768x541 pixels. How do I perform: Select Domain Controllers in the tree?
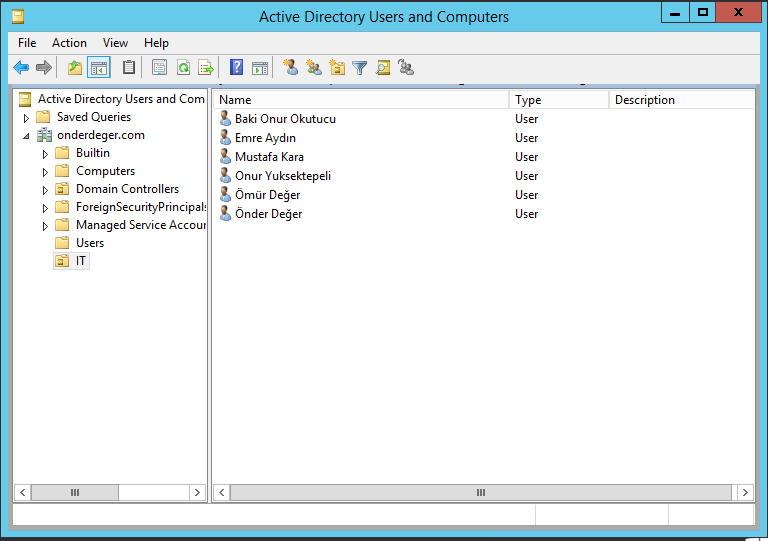[x=127, y=189]
